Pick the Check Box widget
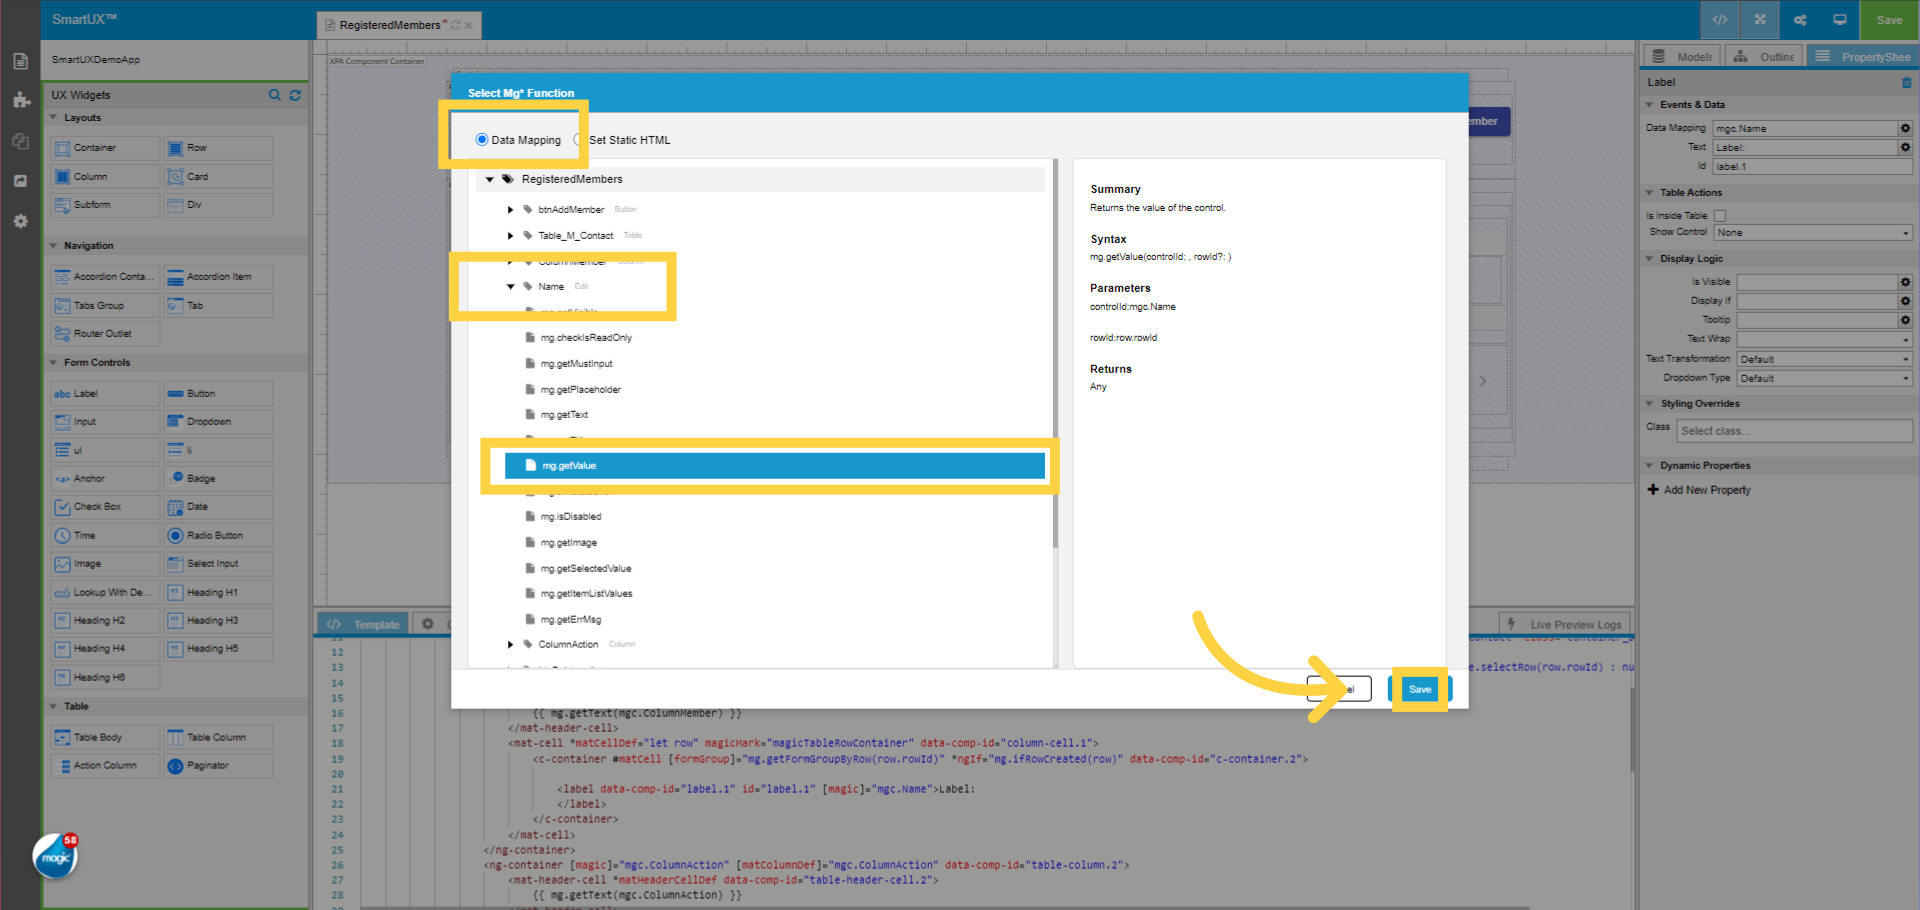Viewport: 1920px width, 910px height. pyautogui.click(x=105, y=507)
